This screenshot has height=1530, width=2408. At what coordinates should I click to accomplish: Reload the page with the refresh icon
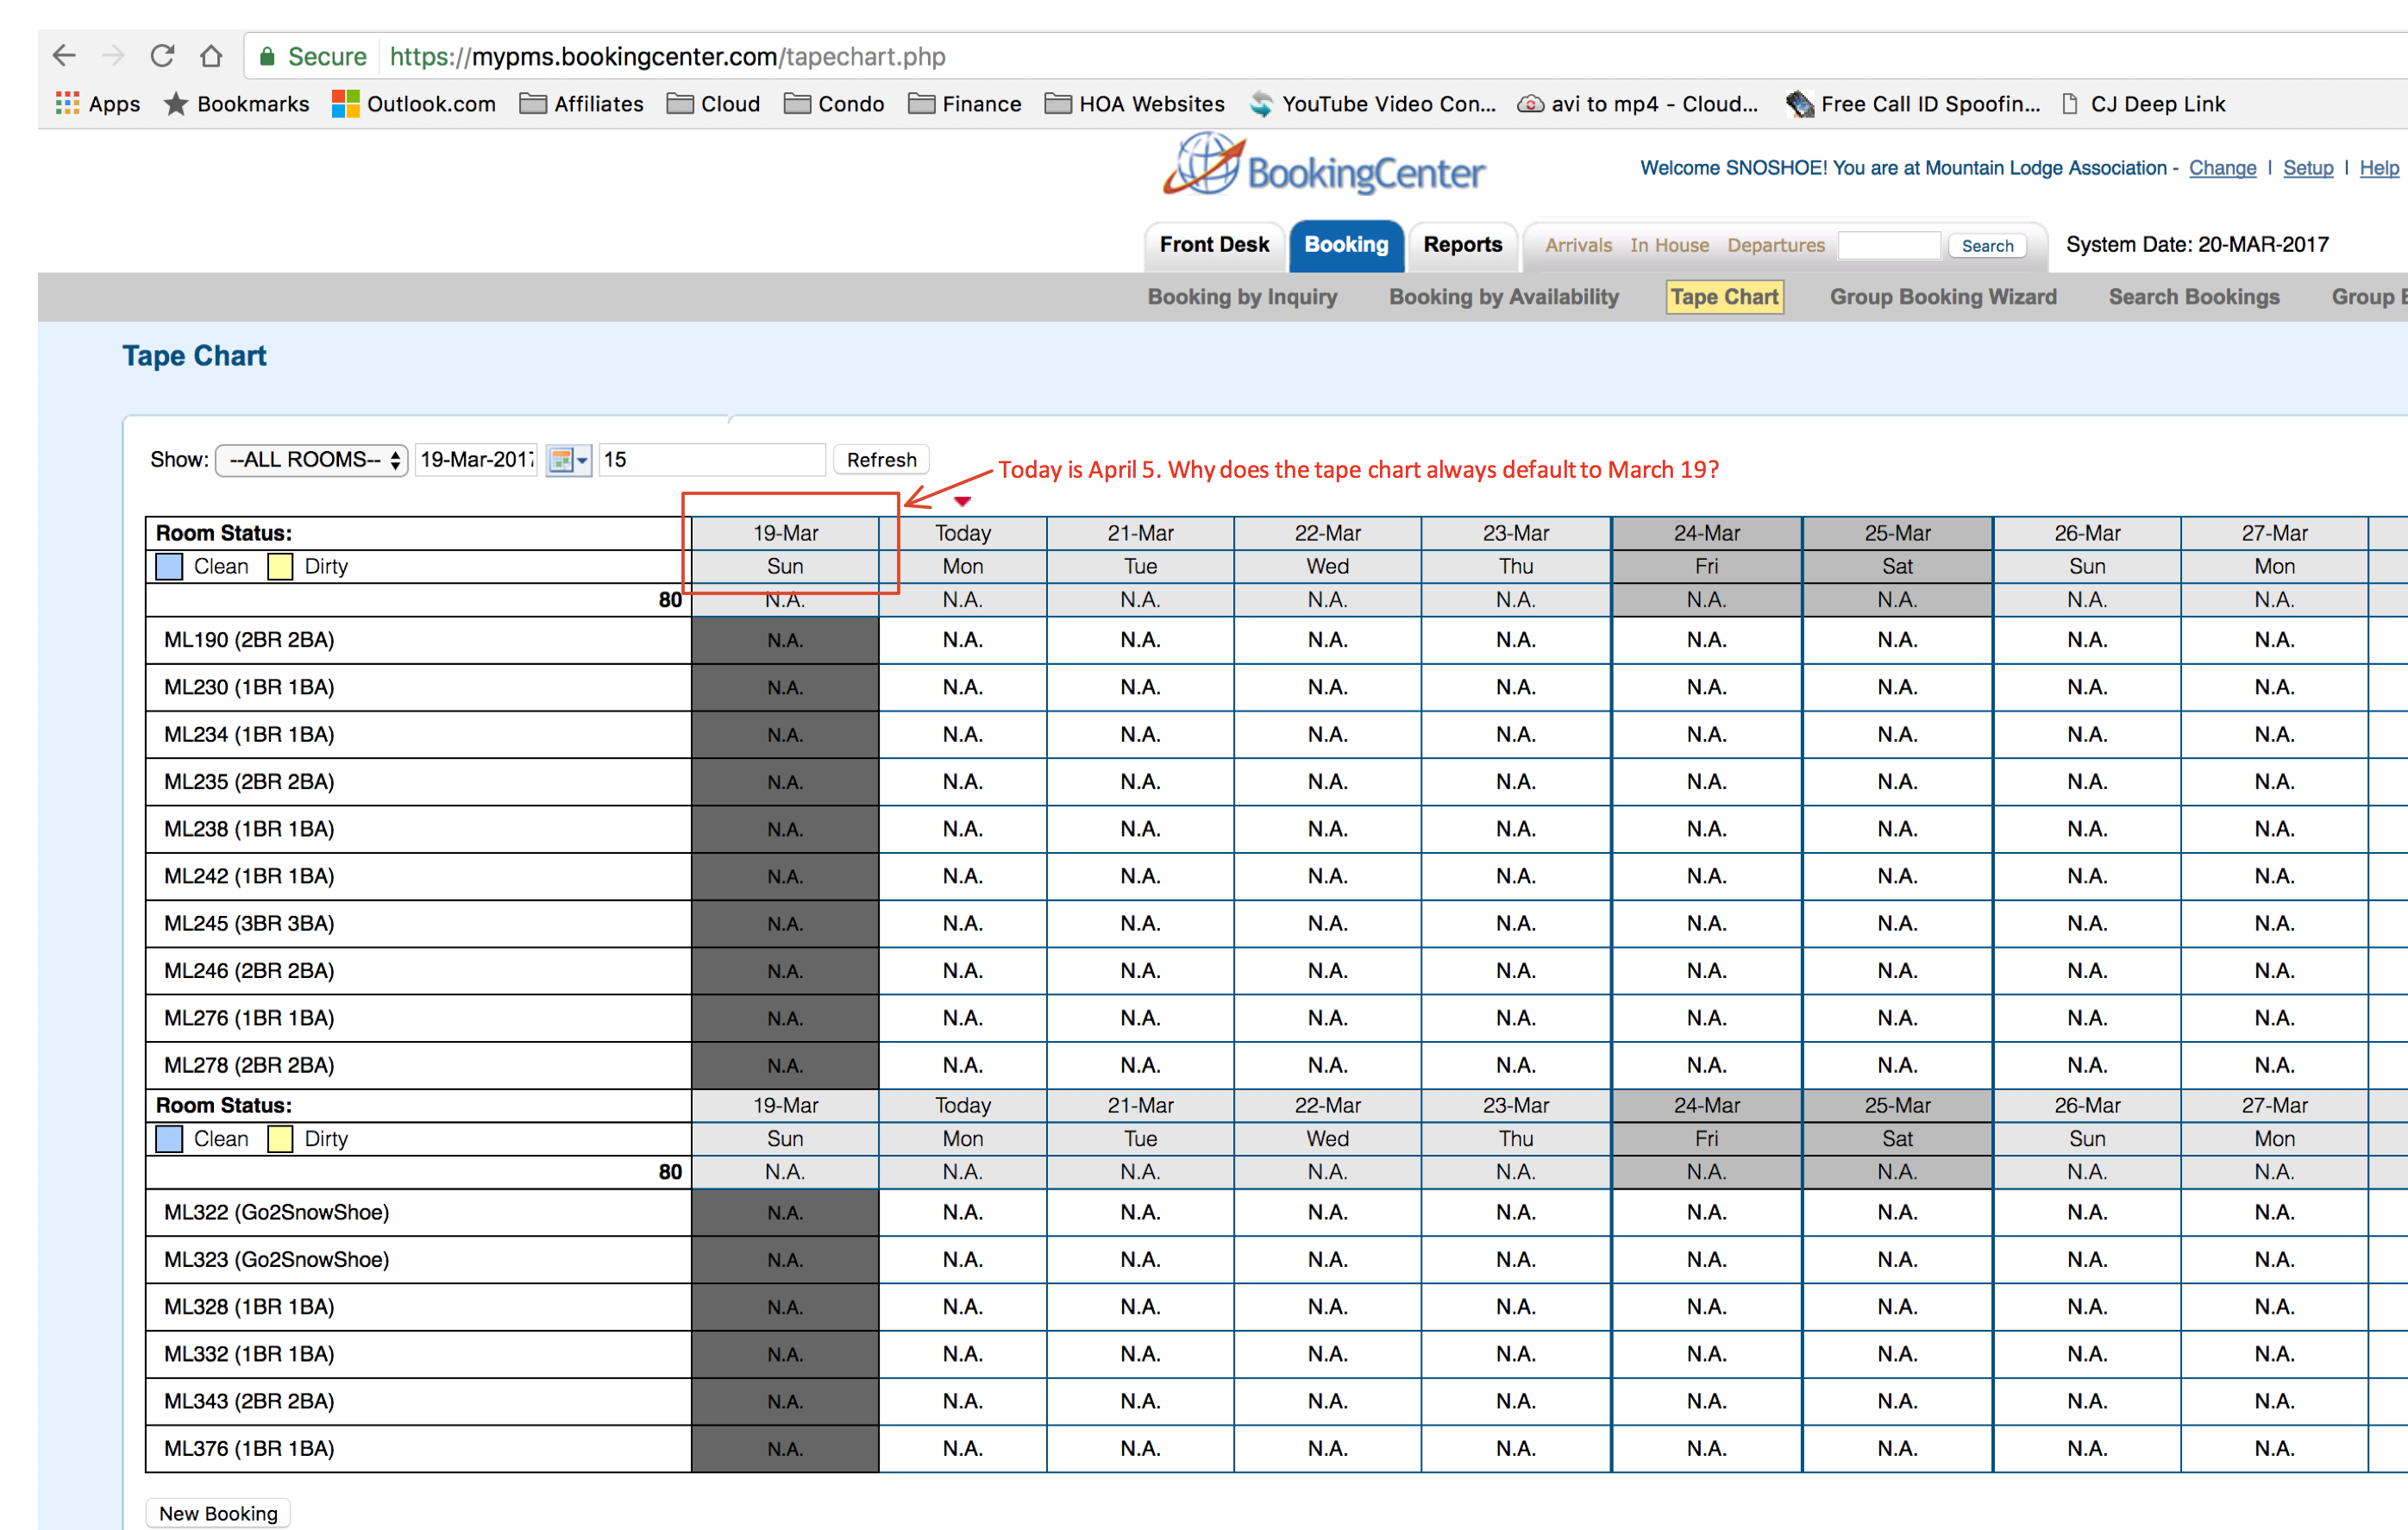[162, 56]
